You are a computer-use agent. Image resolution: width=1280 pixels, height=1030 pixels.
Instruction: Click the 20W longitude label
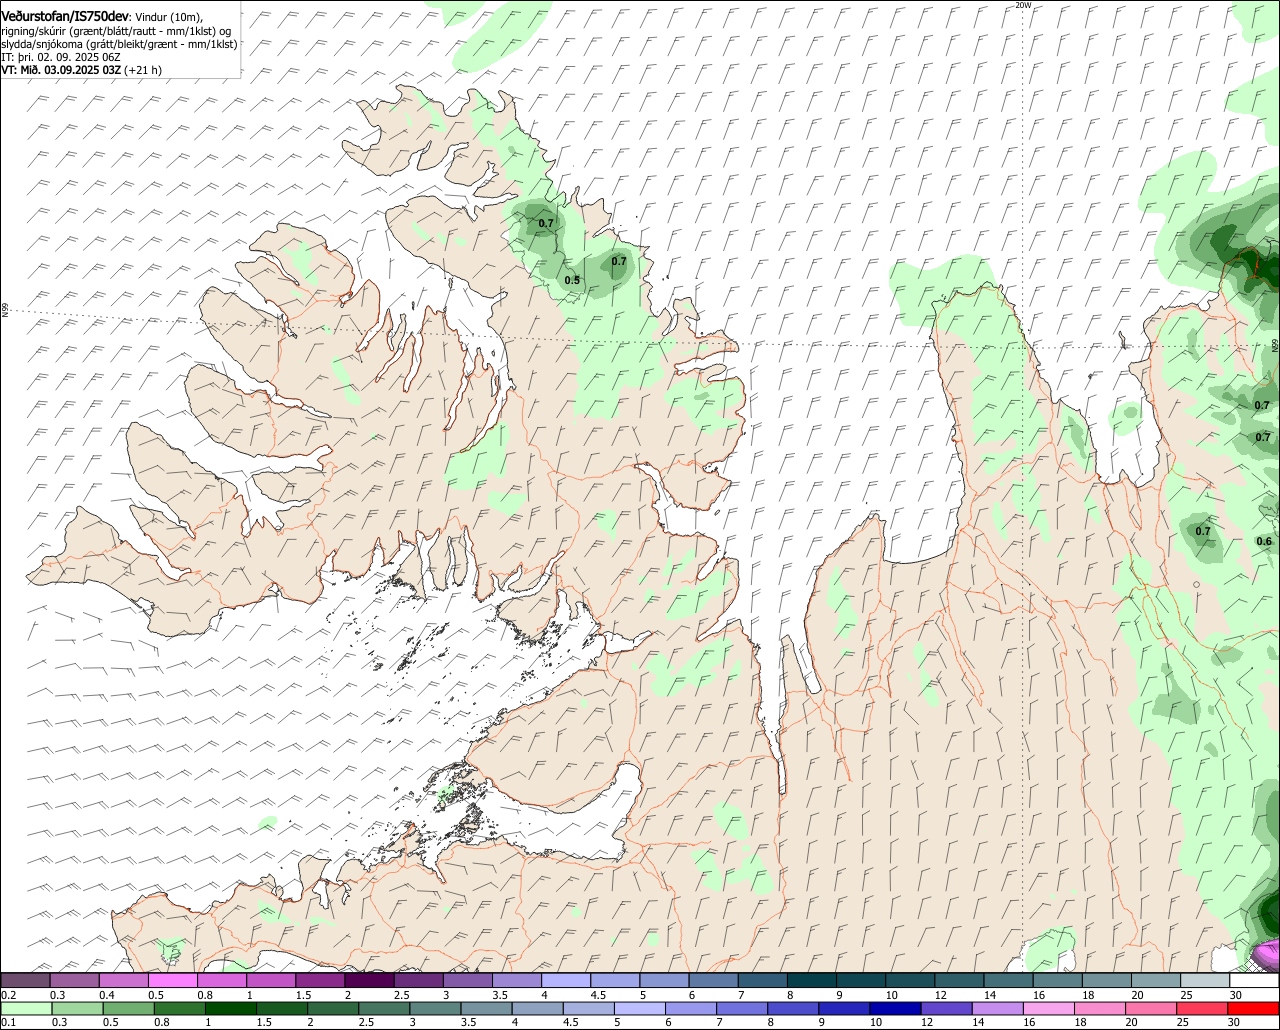1022,5
